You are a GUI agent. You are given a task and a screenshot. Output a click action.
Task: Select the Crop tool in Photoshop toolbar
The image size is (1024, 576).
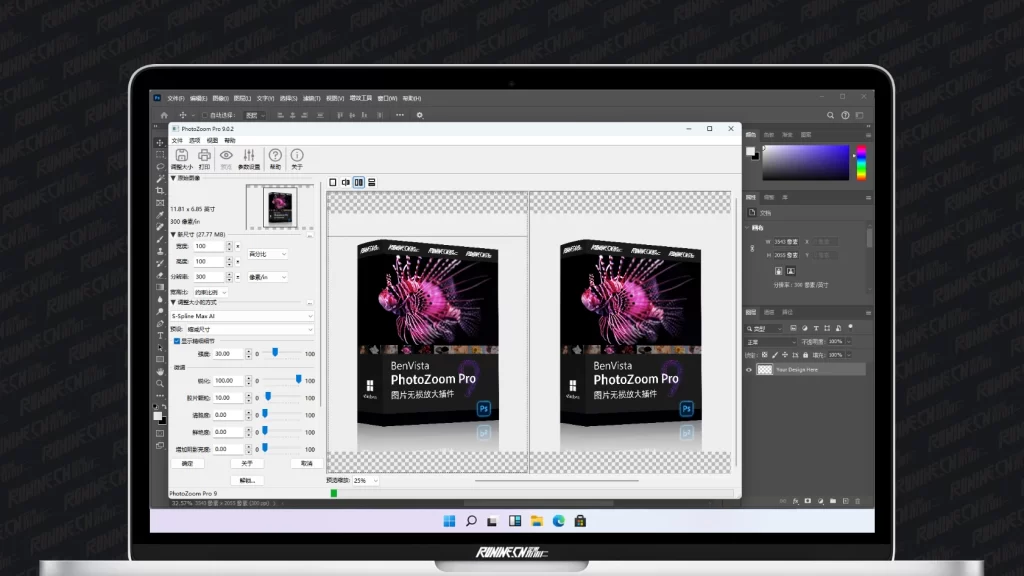(160, 190)
